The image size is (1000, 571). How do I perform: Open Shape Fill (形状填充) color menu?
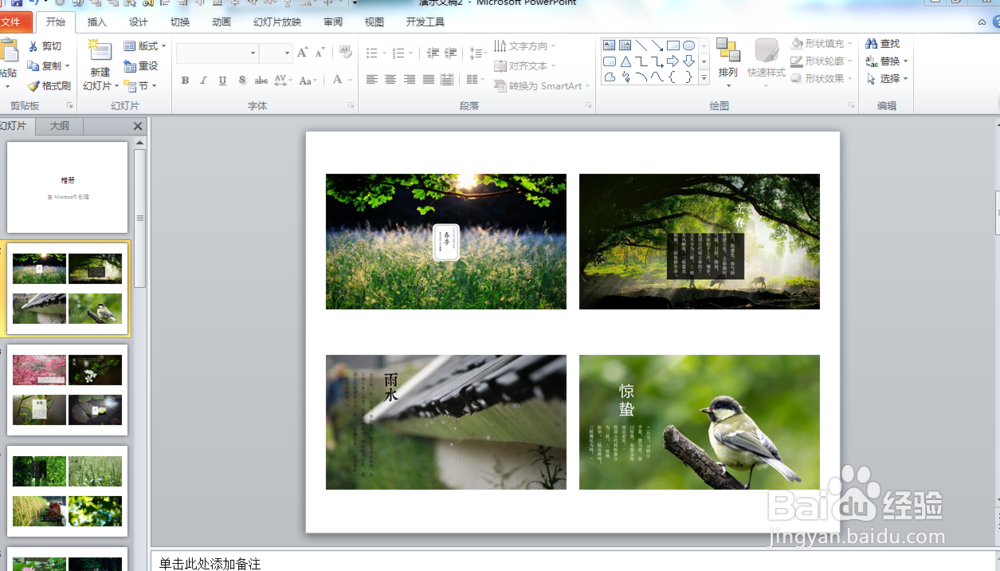(x=821, y=43)
